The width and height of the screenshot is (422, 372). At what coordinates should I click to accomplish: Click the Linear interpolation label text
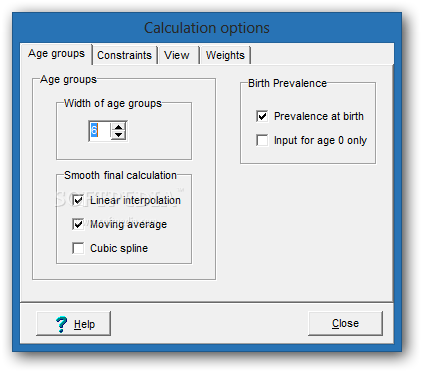(x=135, y=200)
